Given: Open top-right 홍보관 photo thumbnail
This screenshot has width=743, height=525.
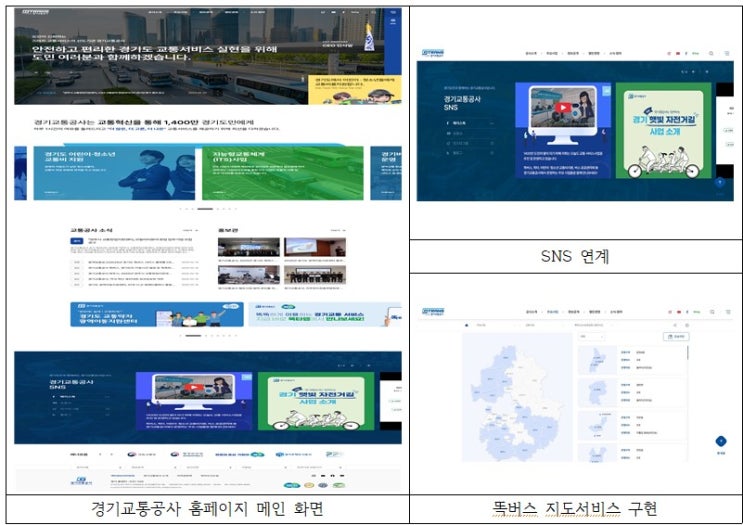Looking at the screenshot, I should pos(315,247).
